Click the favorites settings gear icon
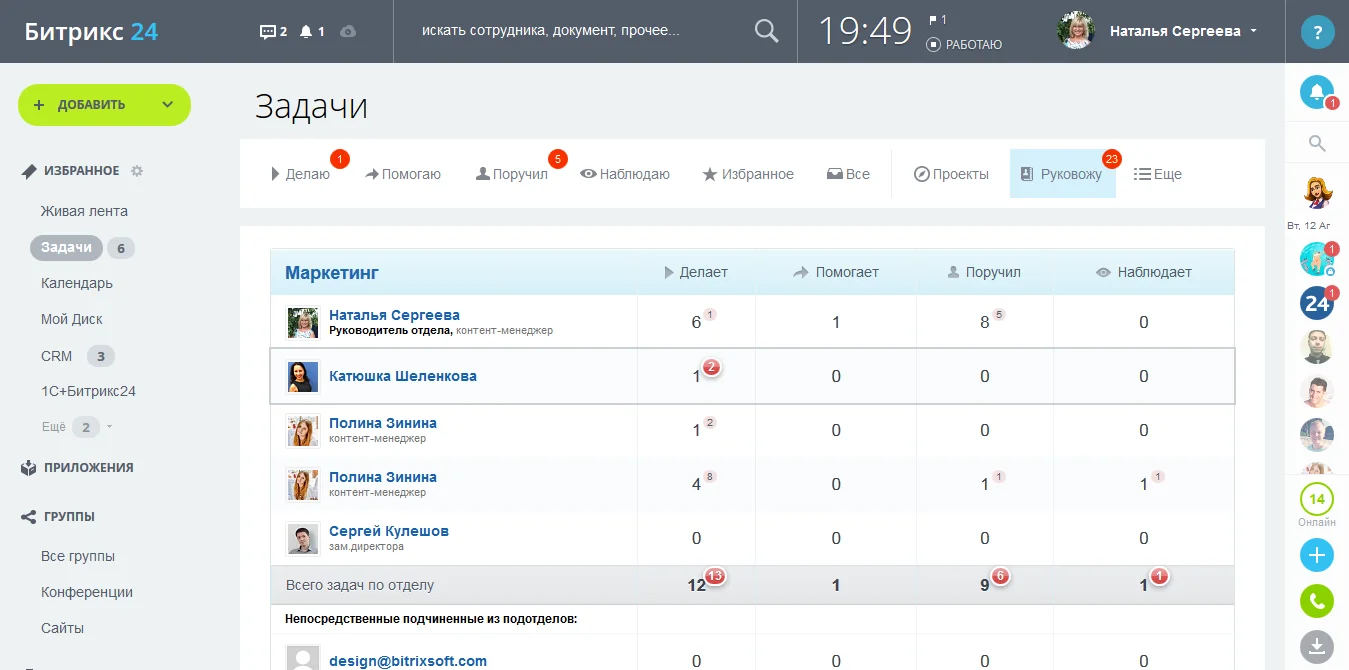The width and height of the screenshot is (1349, 670). pyautogui.click(x=137, y=171)
